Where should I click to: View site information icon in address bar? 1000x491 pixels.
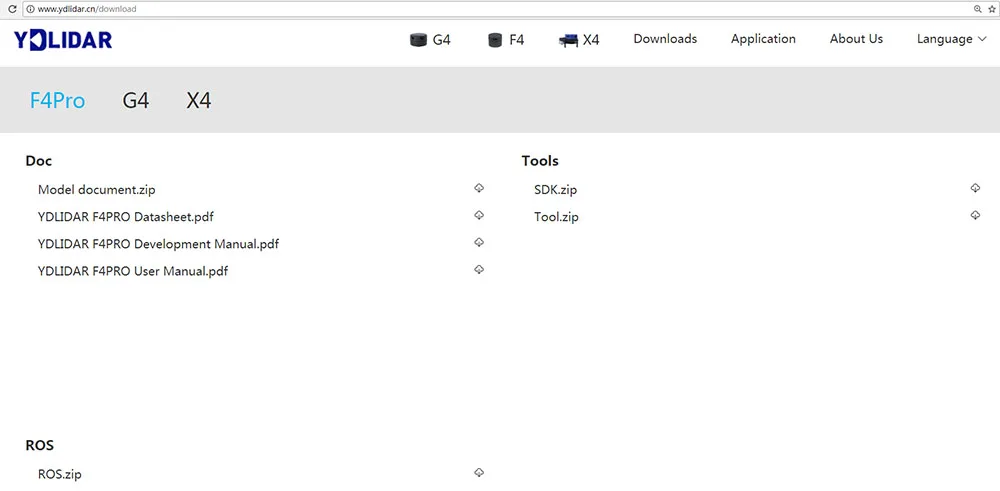point(29,9)
